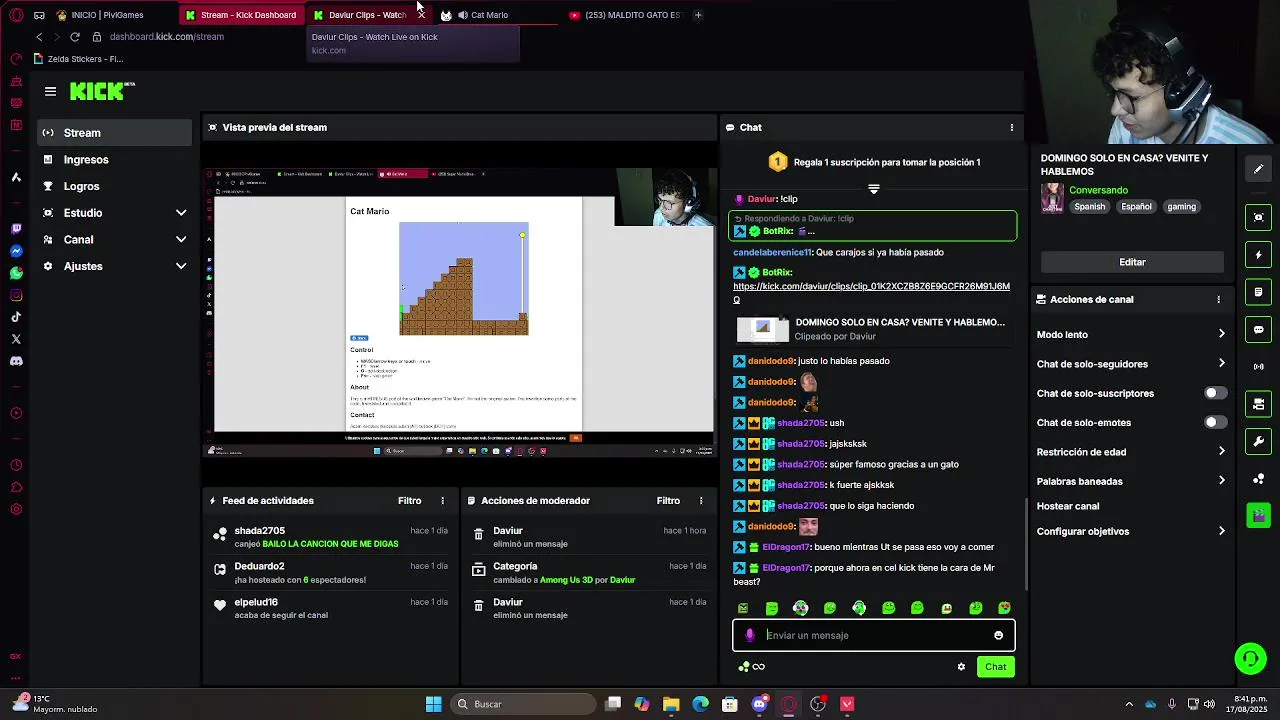The height and width of the screenshot is (720, 1280).
Task: Click the document icon in the right rail
Action: 1258,292
